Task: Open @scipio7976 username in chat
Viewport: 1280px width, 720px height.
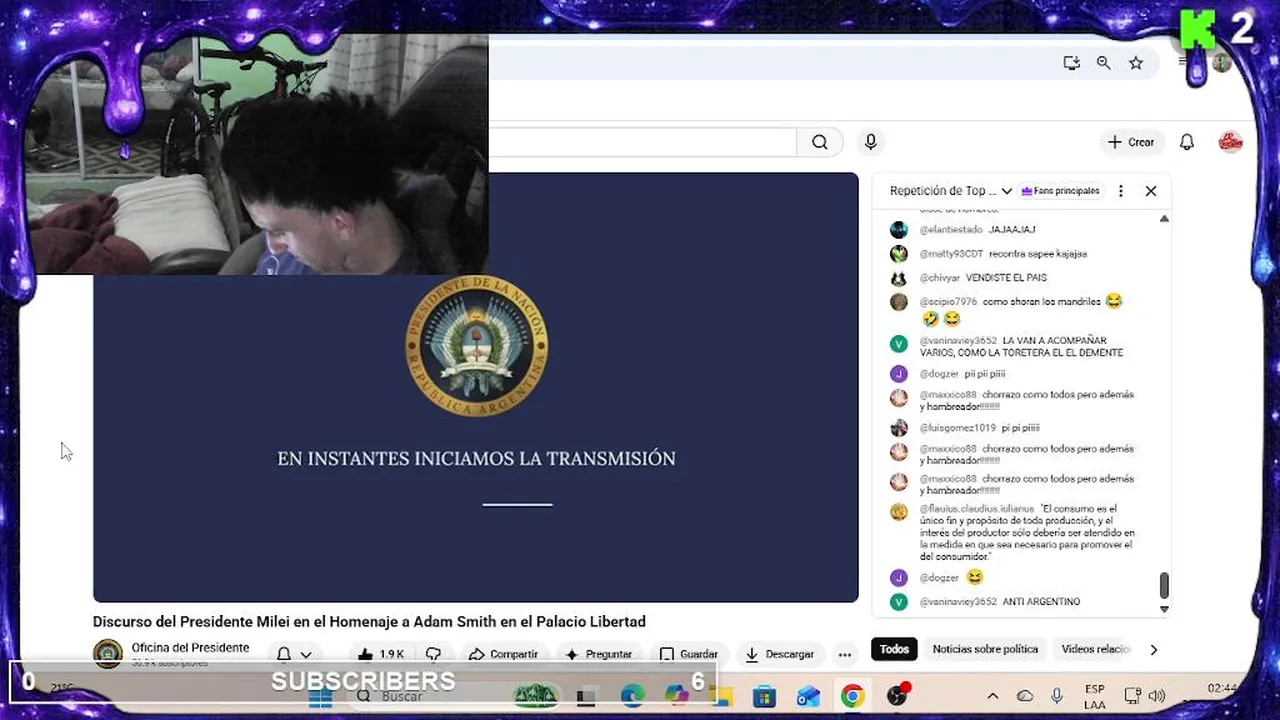Action: 948,302
